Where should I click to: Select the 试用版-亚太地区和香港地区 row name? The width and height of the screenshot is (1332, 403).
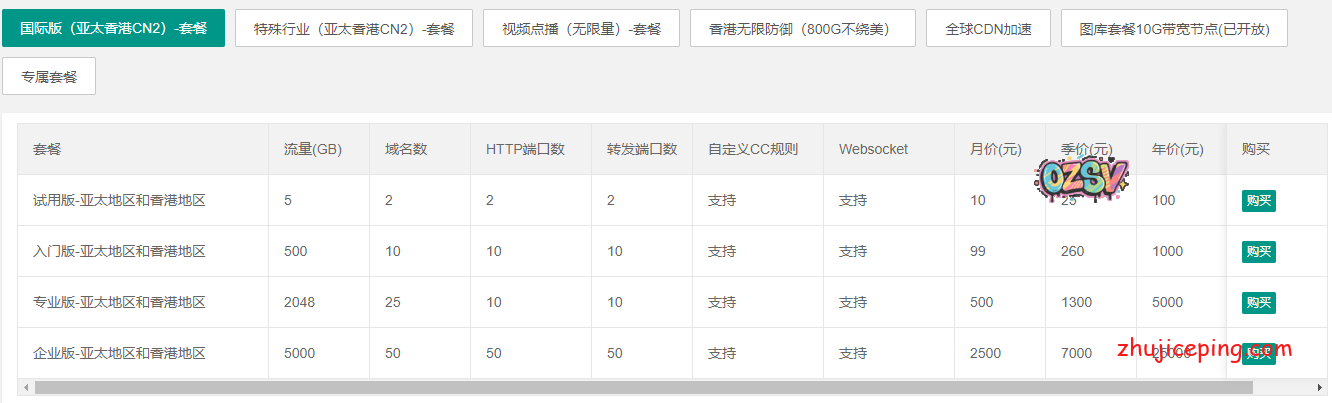119,200
